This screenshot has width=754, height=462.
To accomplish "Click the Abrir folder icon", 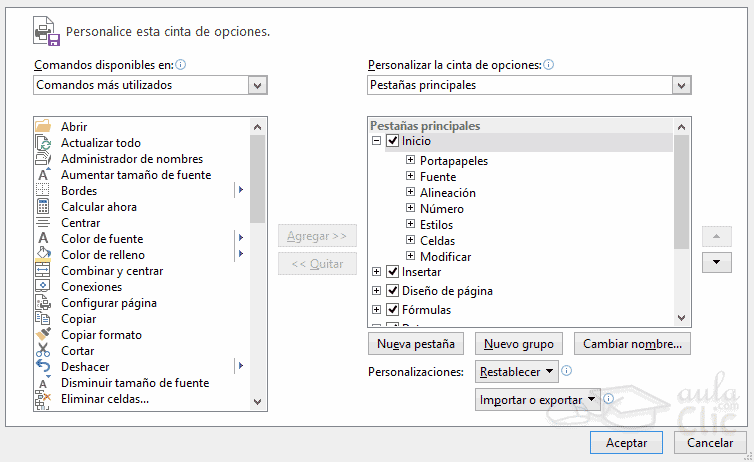I will click(x=43, y=127).
